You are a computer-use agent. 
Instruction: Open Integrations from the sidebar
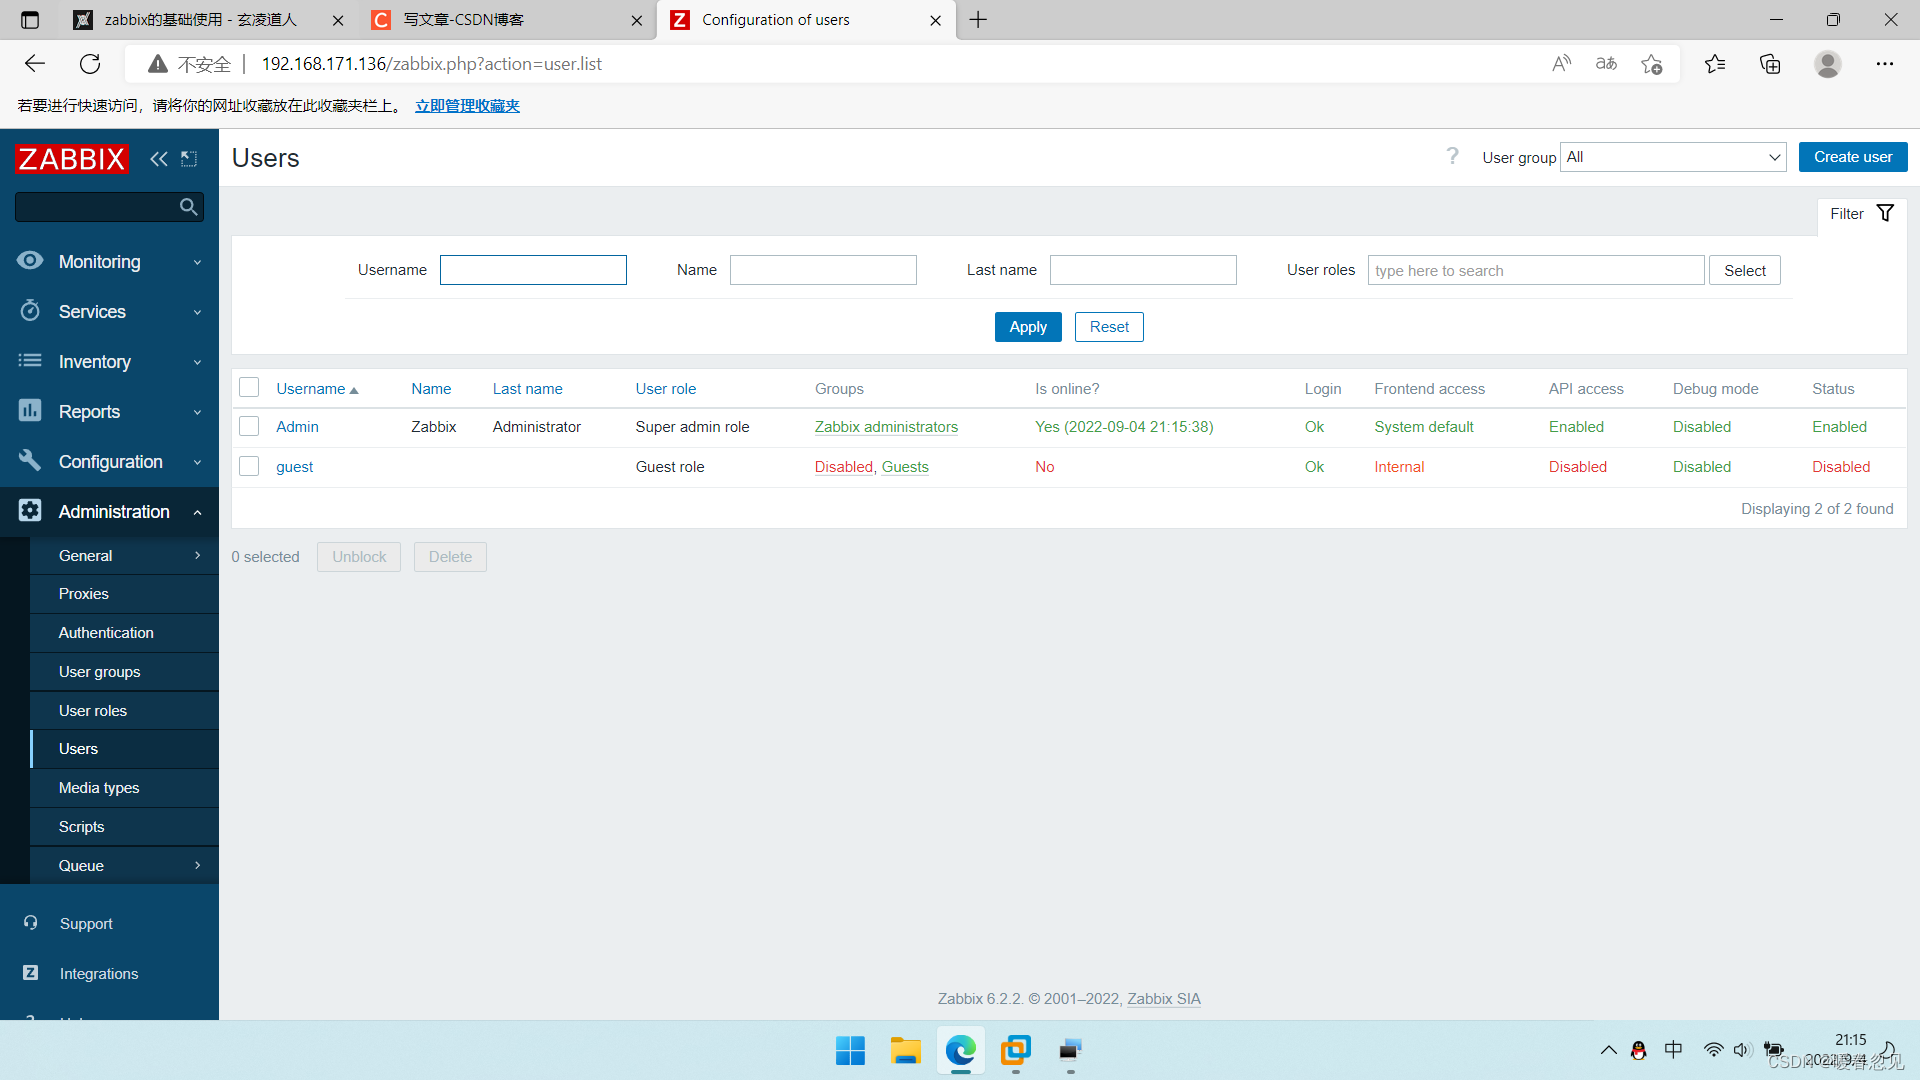(98, 973)
